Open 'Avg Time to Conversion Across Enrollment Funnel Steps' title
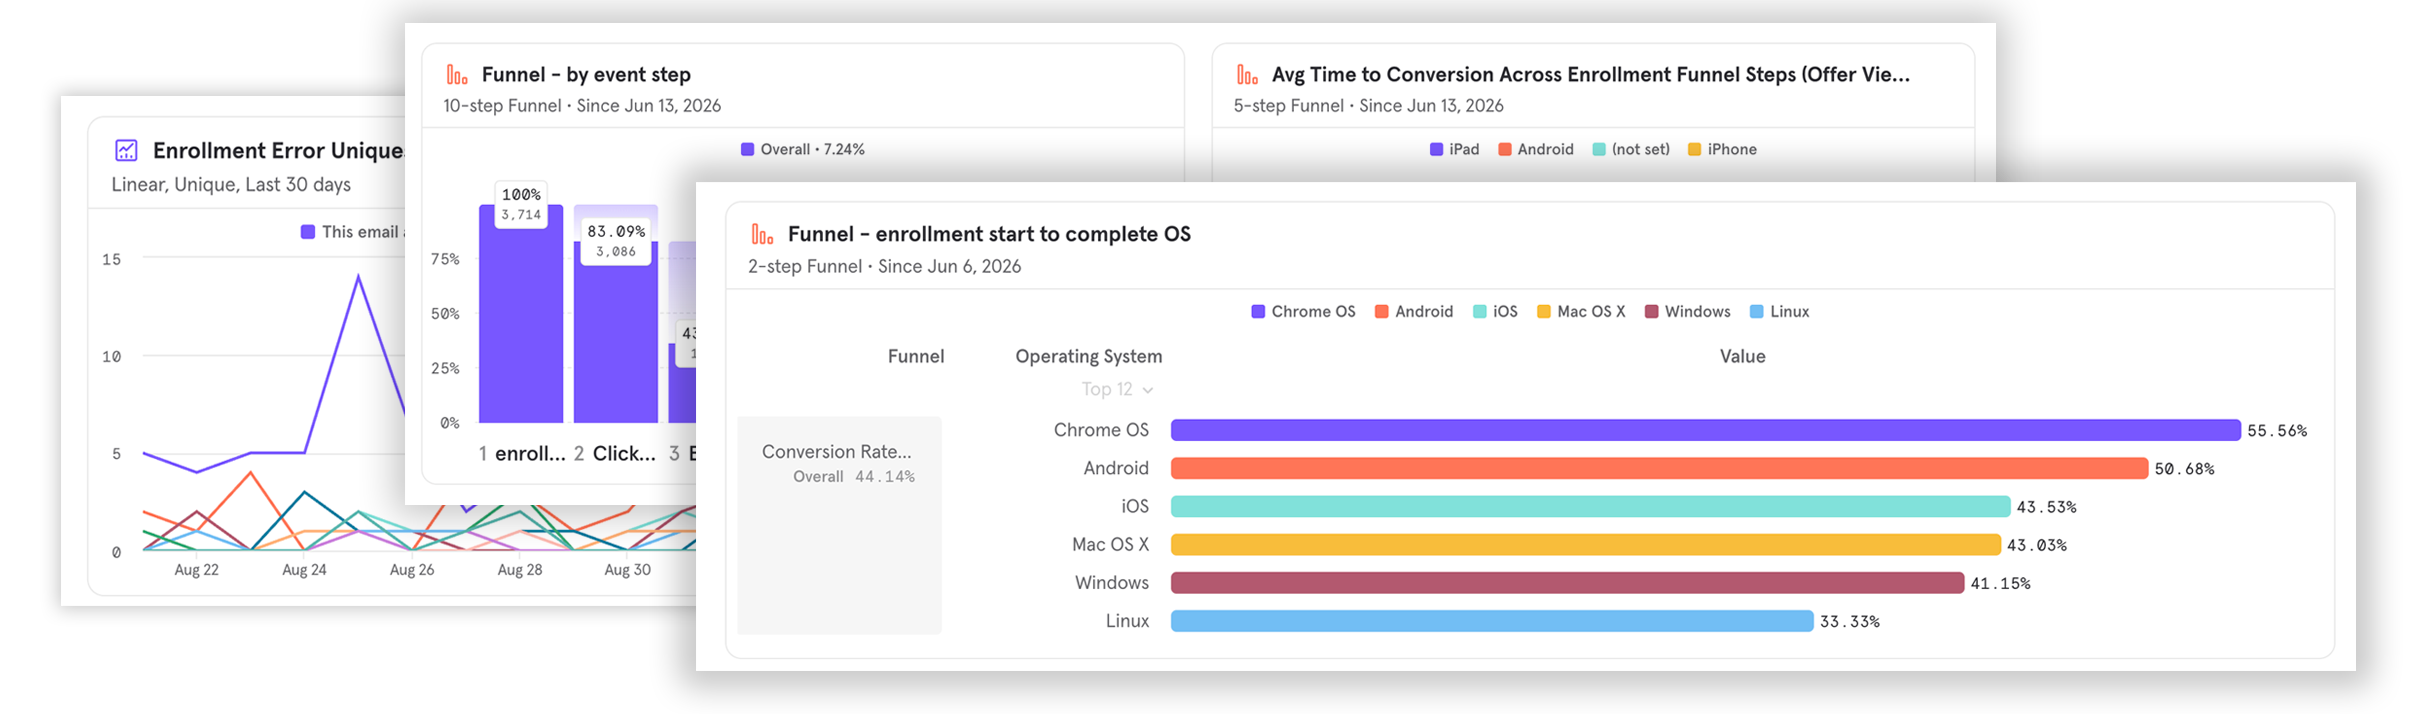Viewport: 2424px width, 714px height. click(x=1590, y=75)
